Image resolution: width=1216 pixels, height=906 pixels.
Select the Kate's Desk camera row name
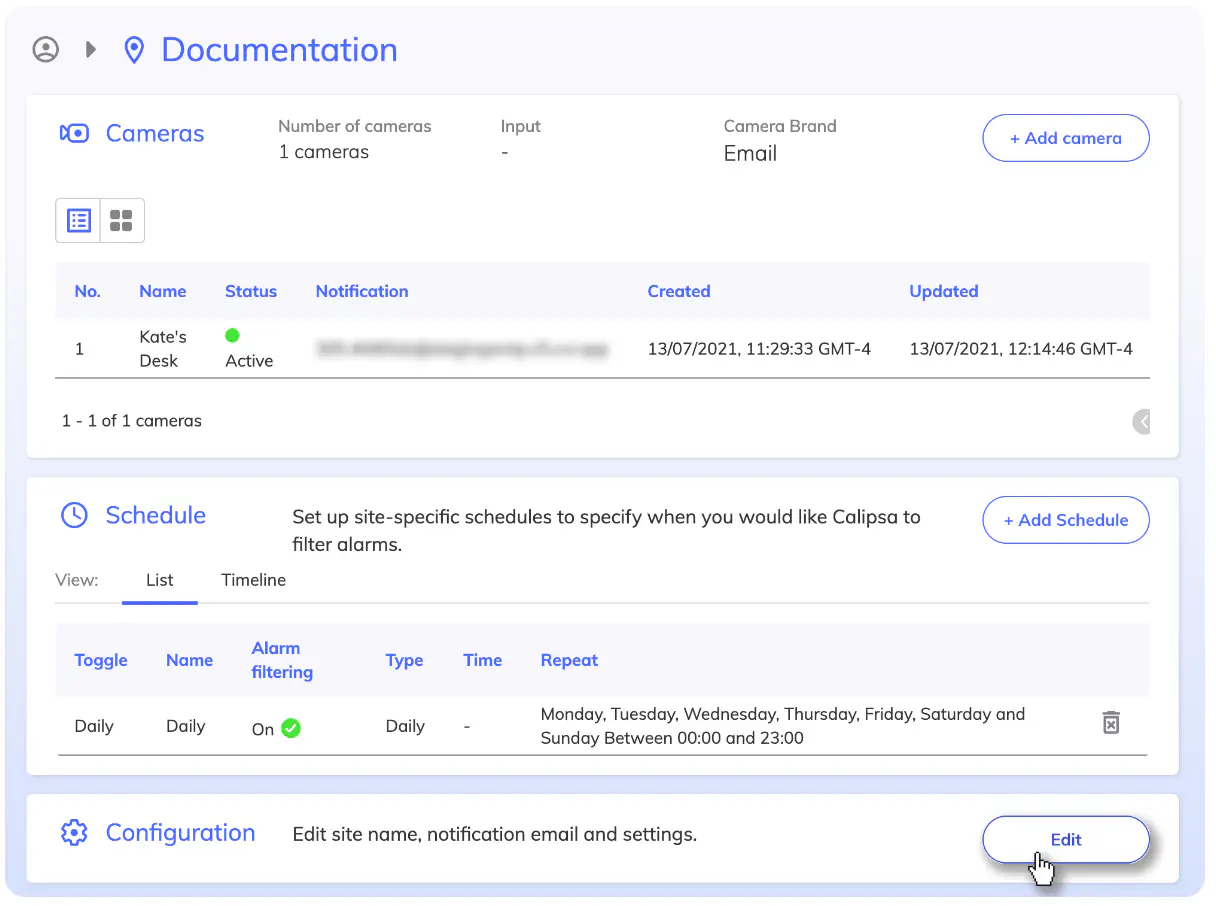point(163,349)
